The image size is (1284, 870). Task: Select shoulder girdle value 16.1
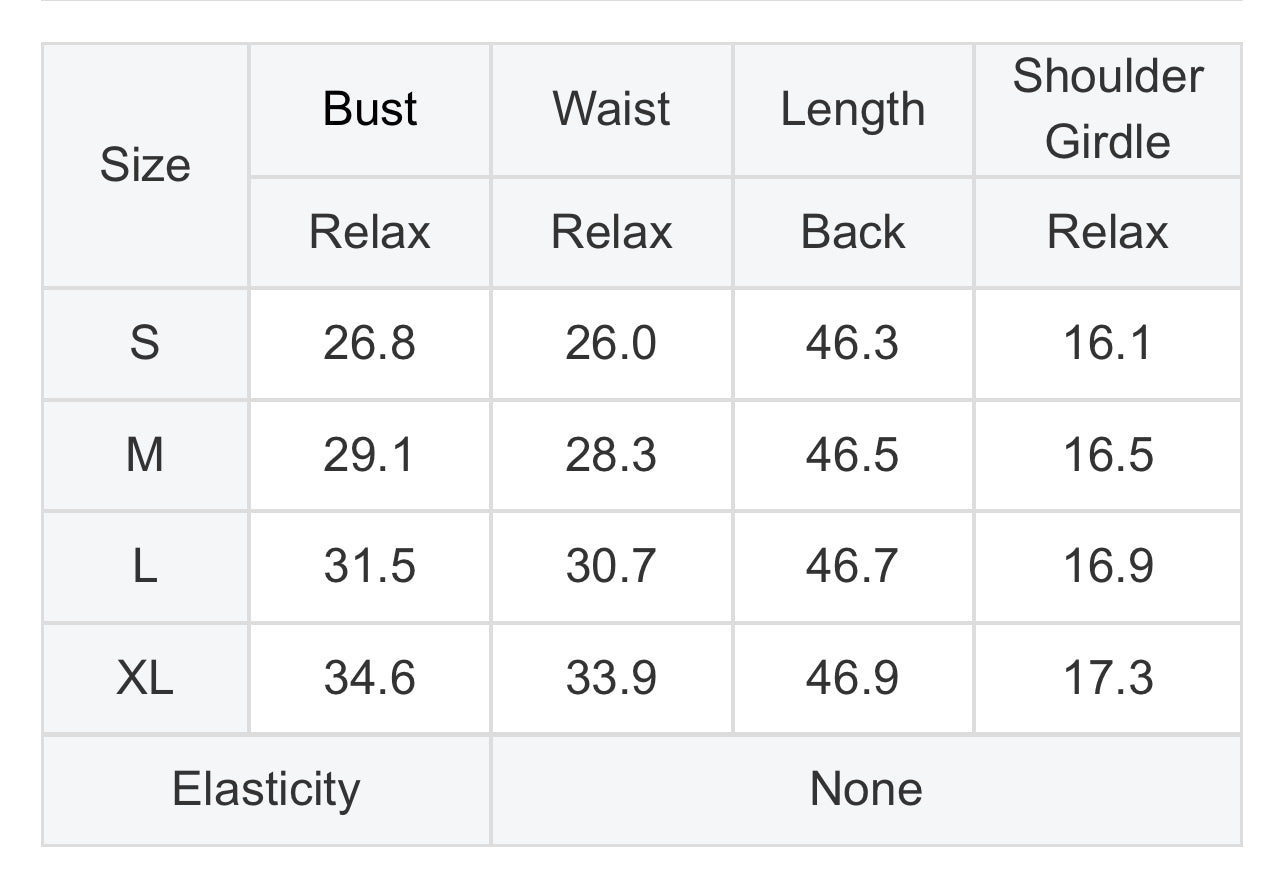1107,343
